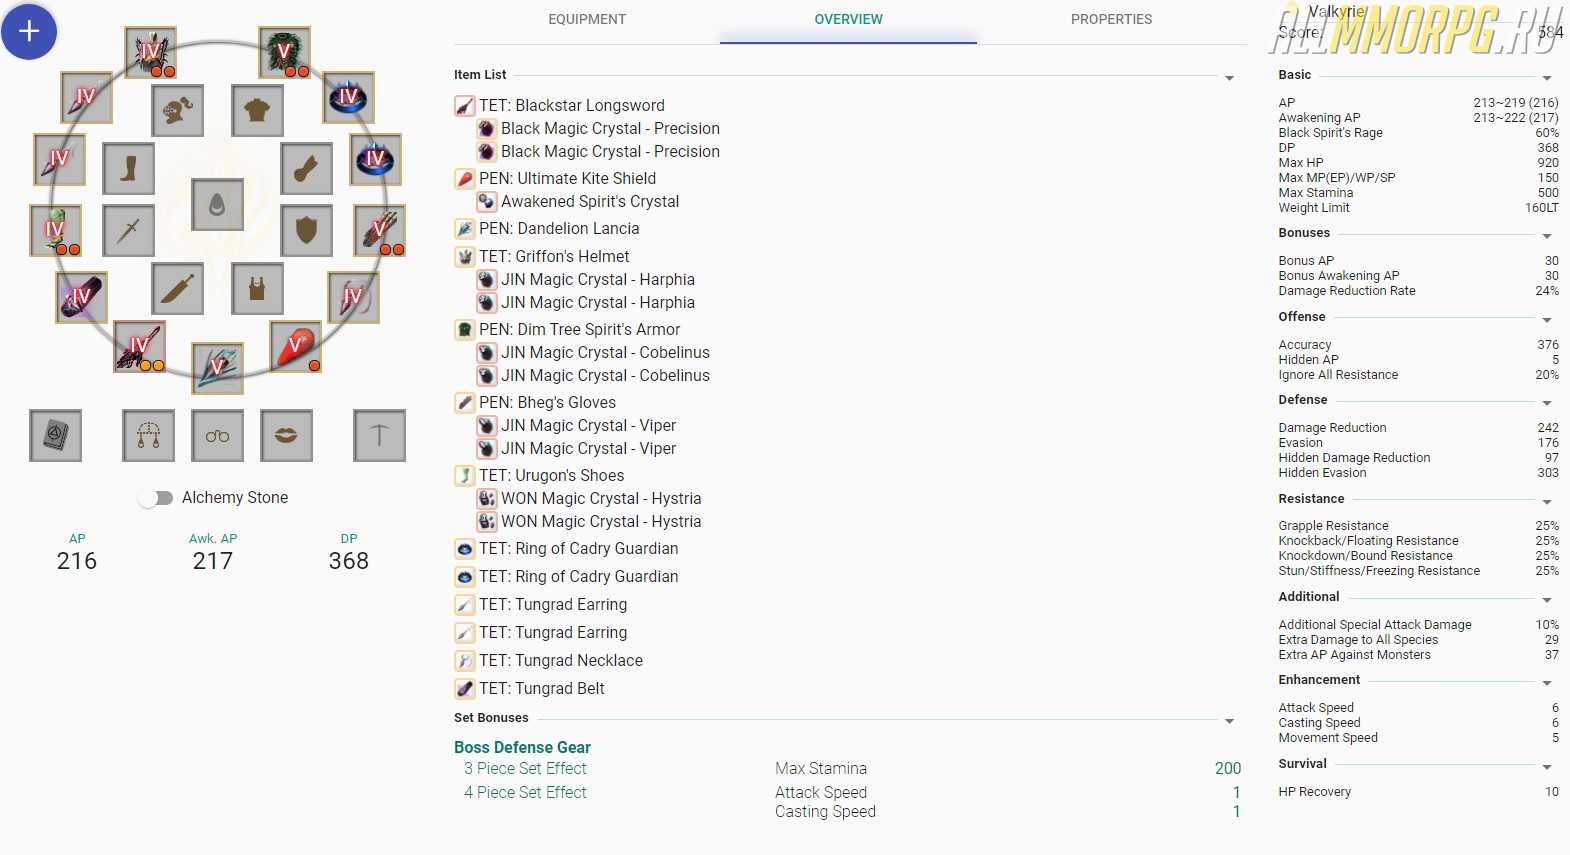
Task: Collapse the Bonuses stats section
Action: click(x=1547, y=236)
